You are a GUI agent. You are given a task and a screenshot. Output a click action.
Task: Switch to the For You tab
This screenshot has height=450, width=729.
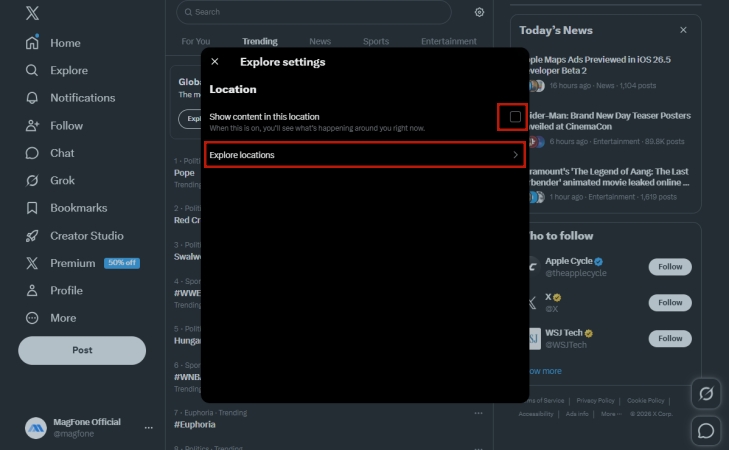196,41
